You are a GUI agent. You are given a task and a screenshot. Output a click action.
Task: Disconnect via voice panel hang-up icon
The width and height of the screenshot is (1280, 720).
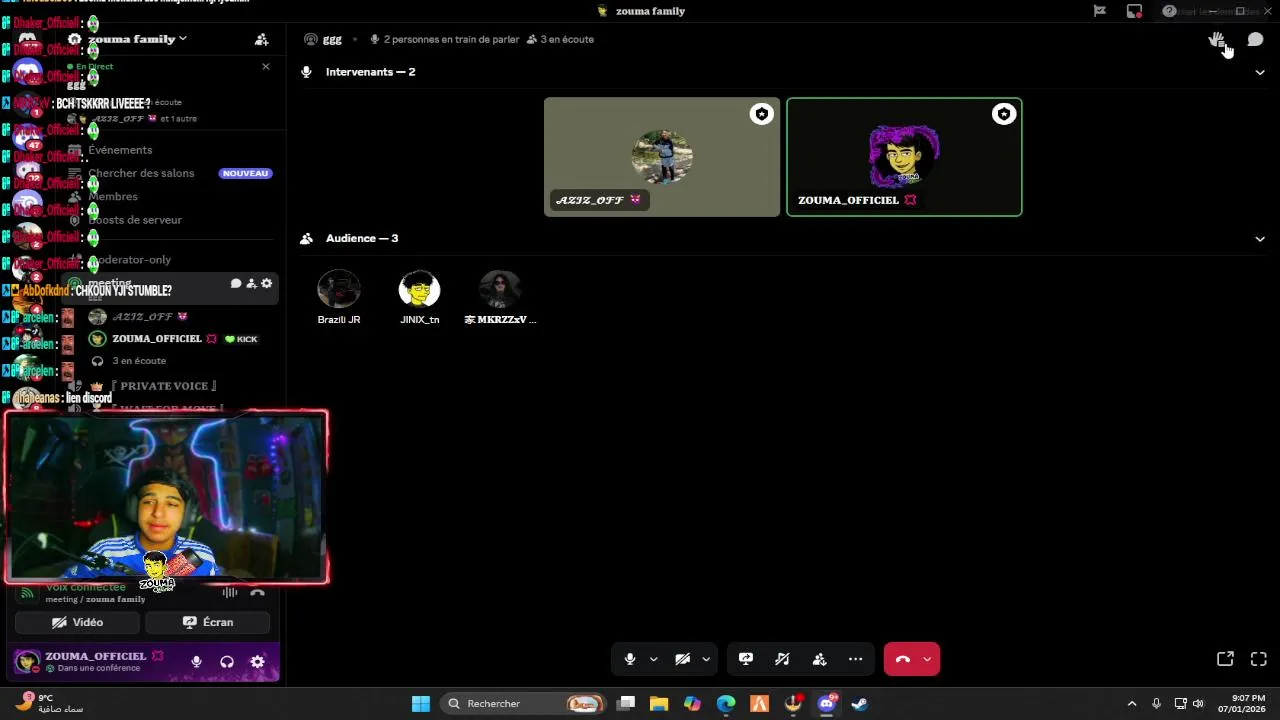point(257,592)
